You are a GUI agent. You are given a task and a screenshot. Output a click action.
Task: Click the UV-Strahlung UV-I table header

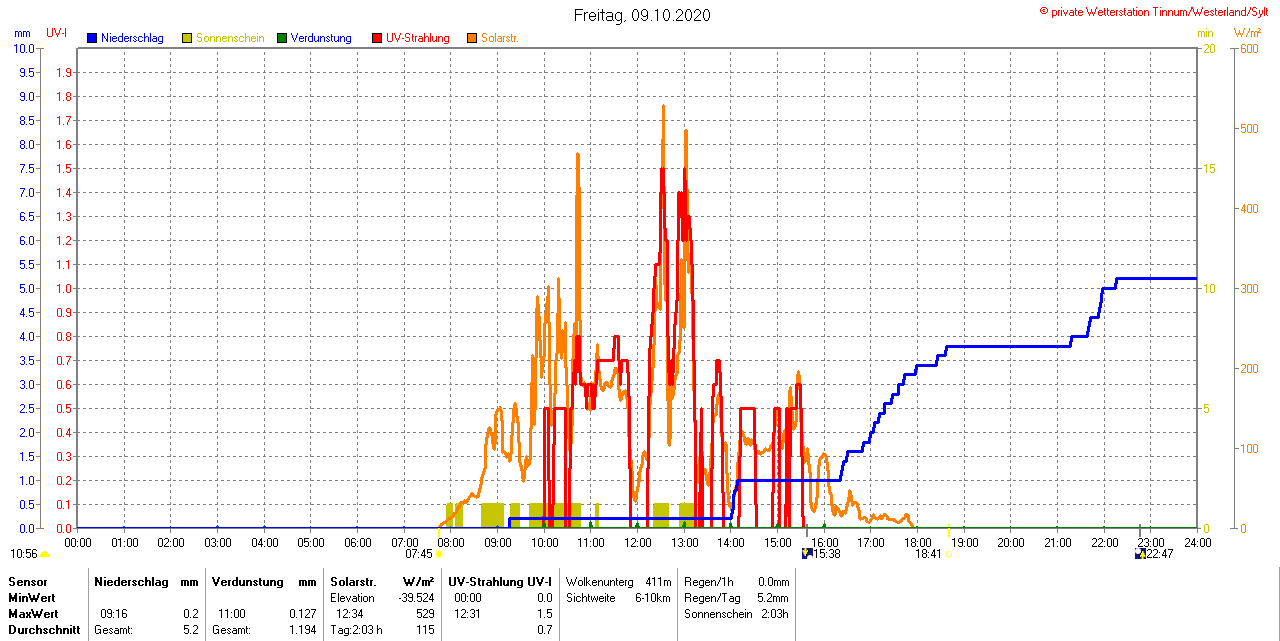pos(500,582)
